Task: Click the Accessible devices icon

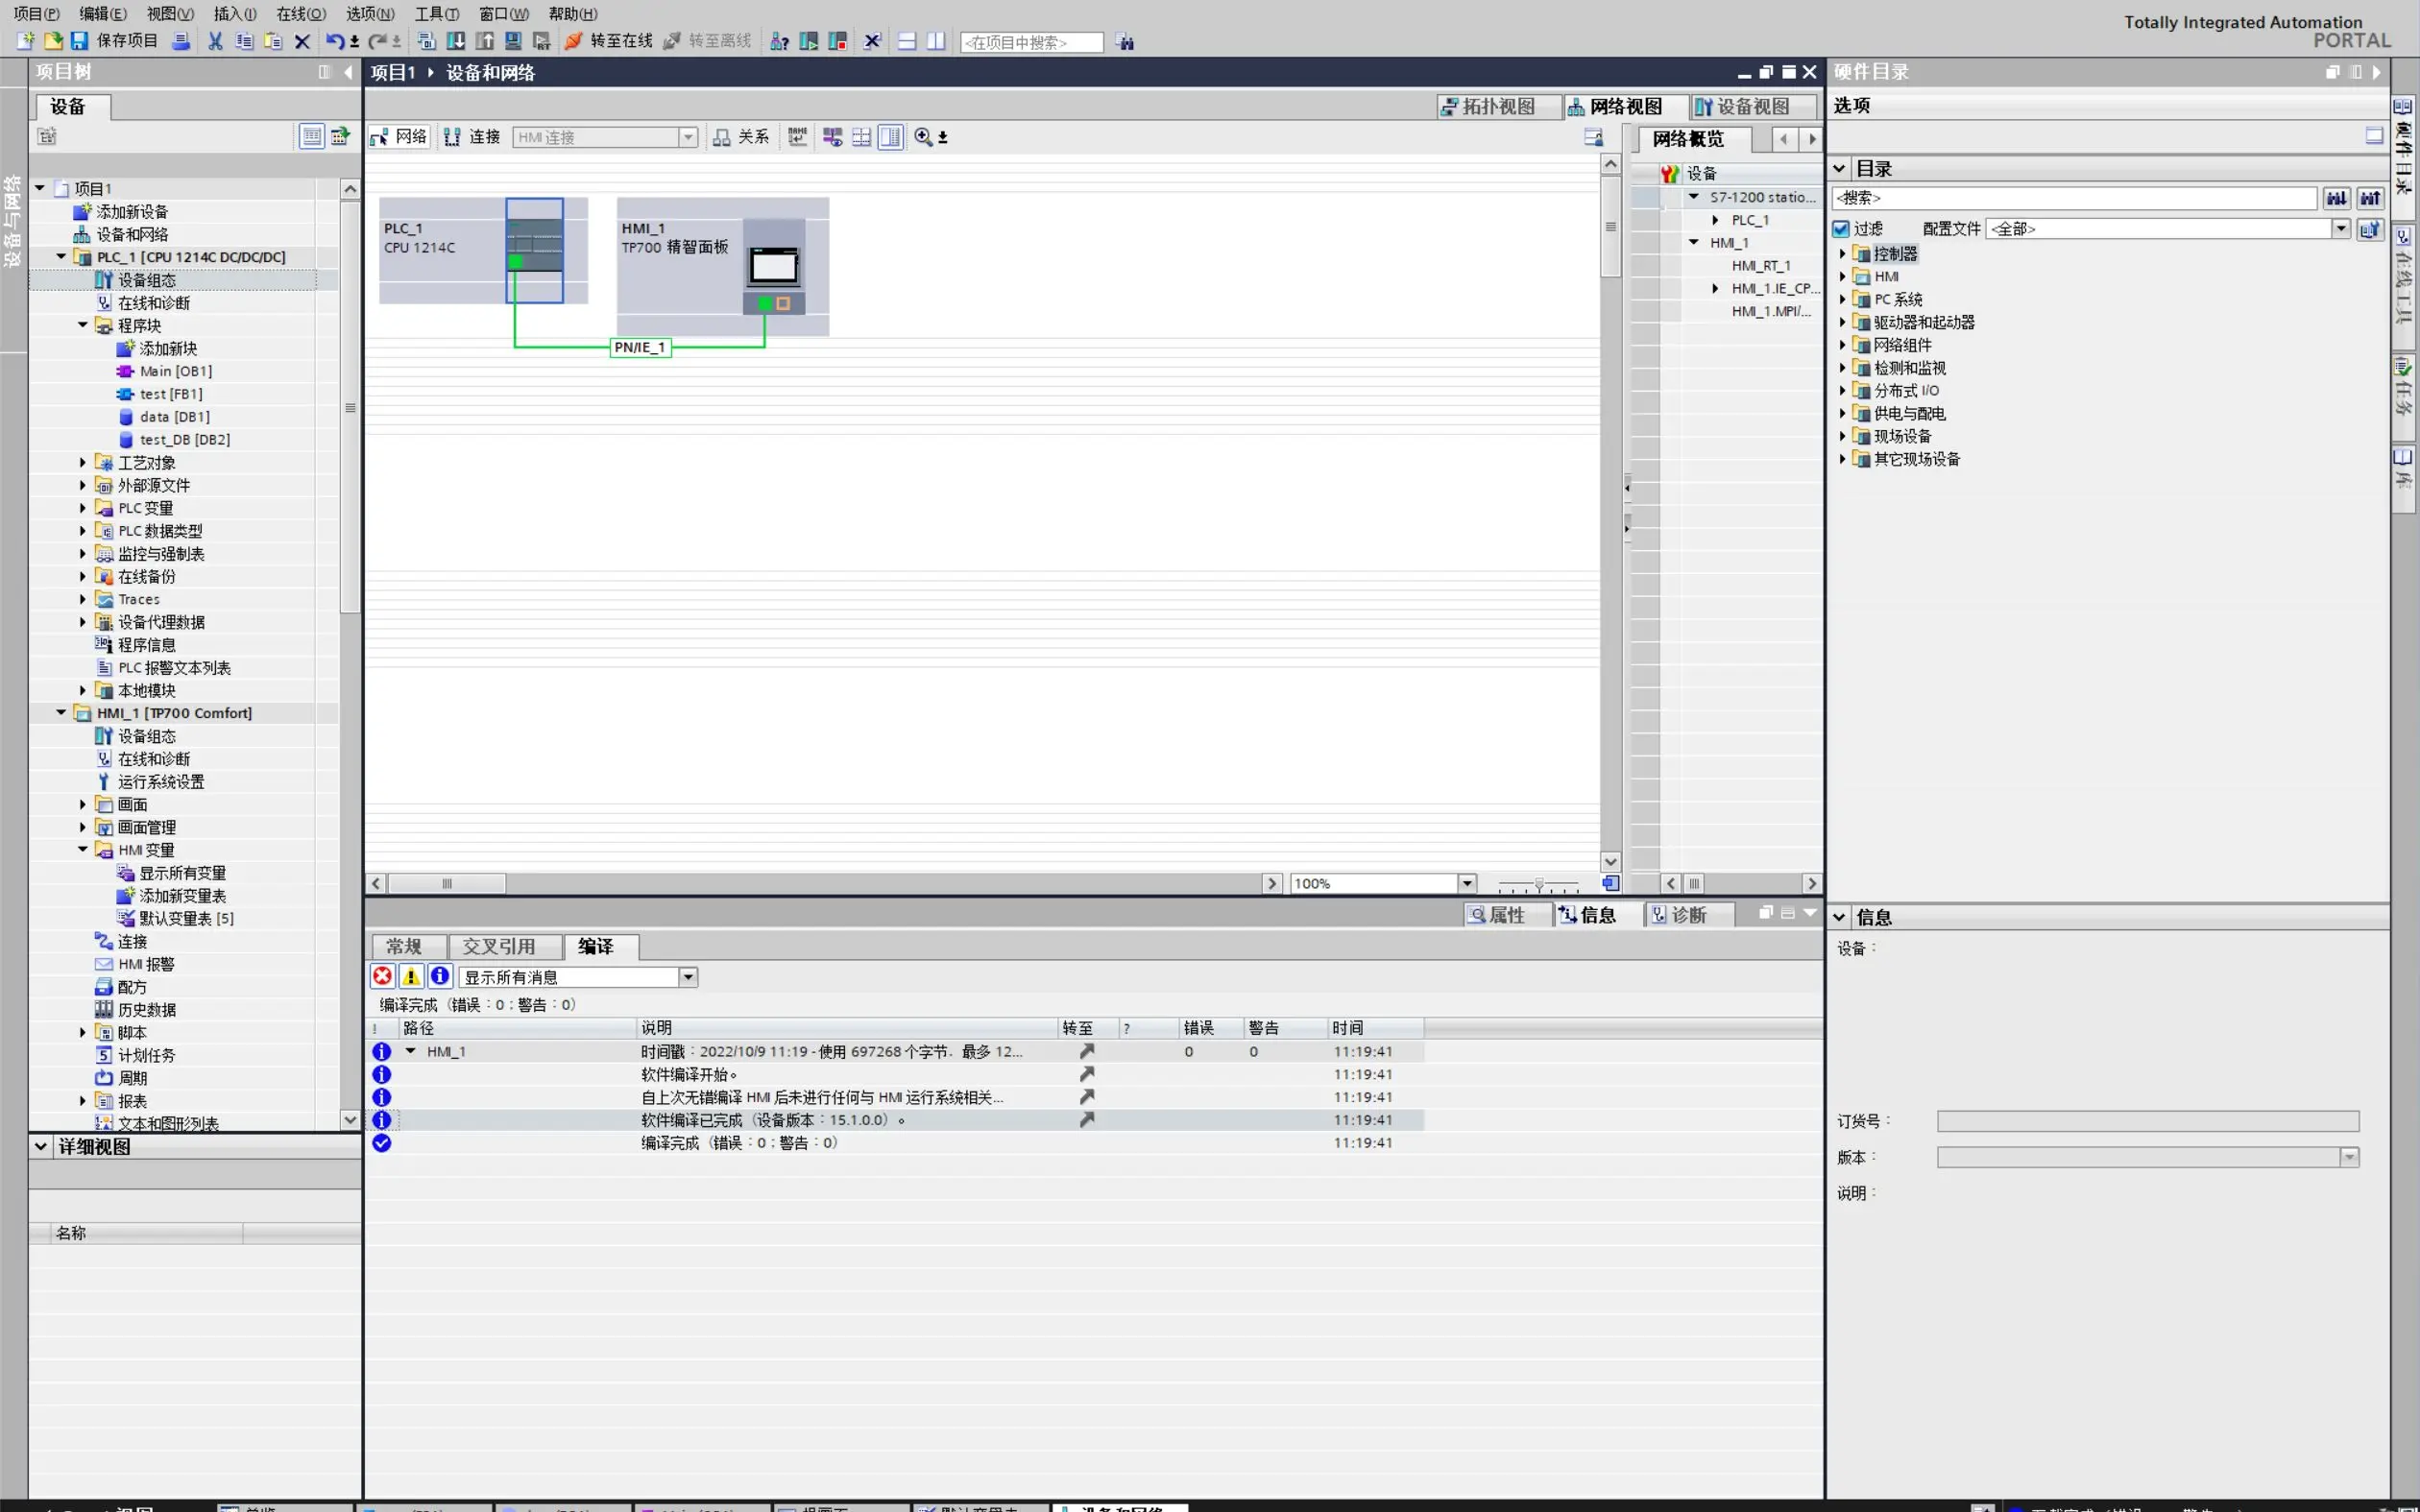Action: (779, 41)
